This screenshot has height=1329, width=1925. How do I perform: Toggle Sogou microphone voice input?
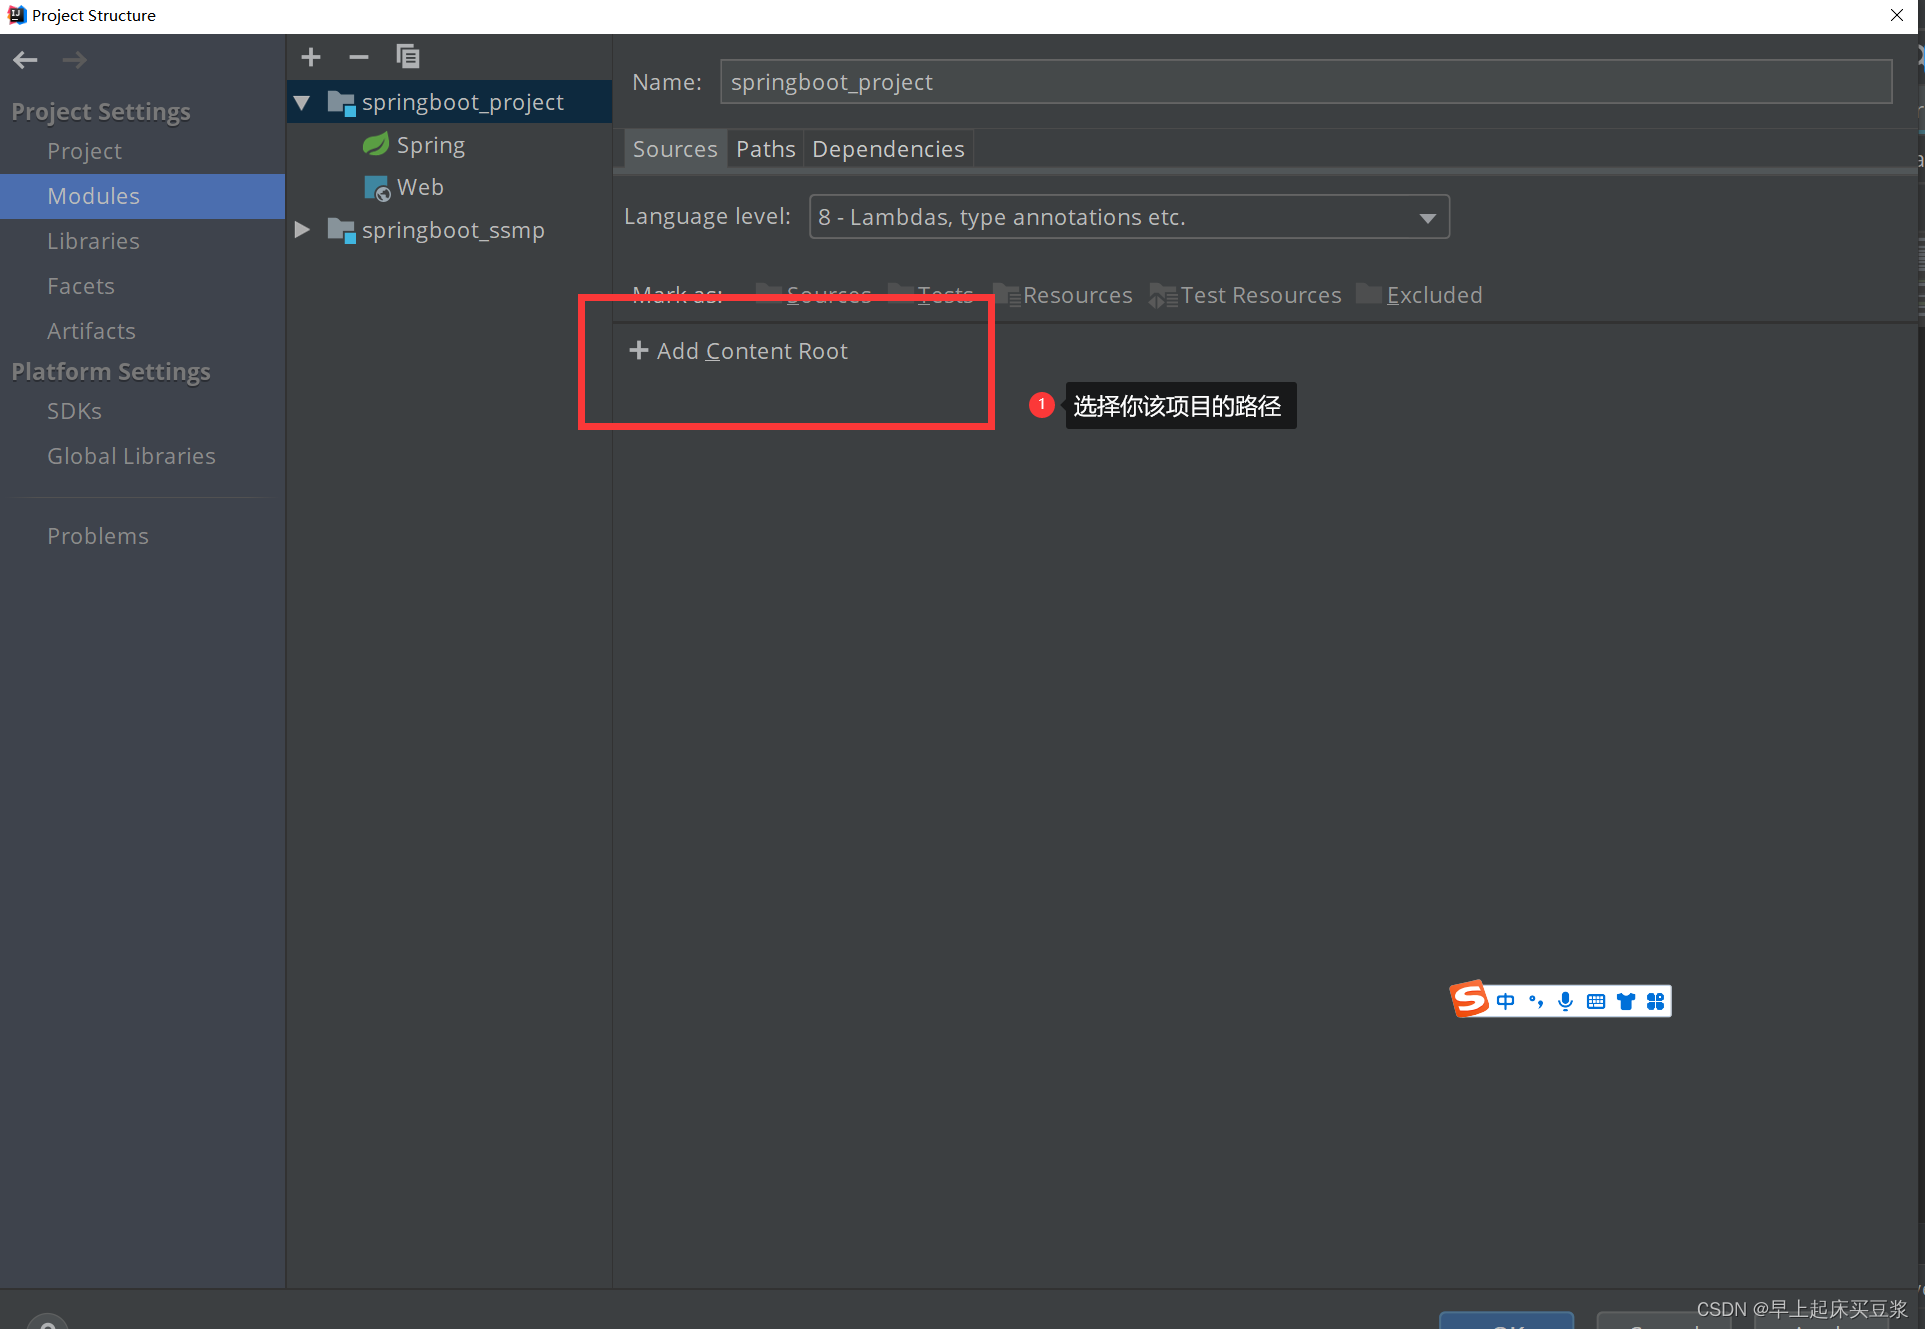click(x=1565, y=1001)
